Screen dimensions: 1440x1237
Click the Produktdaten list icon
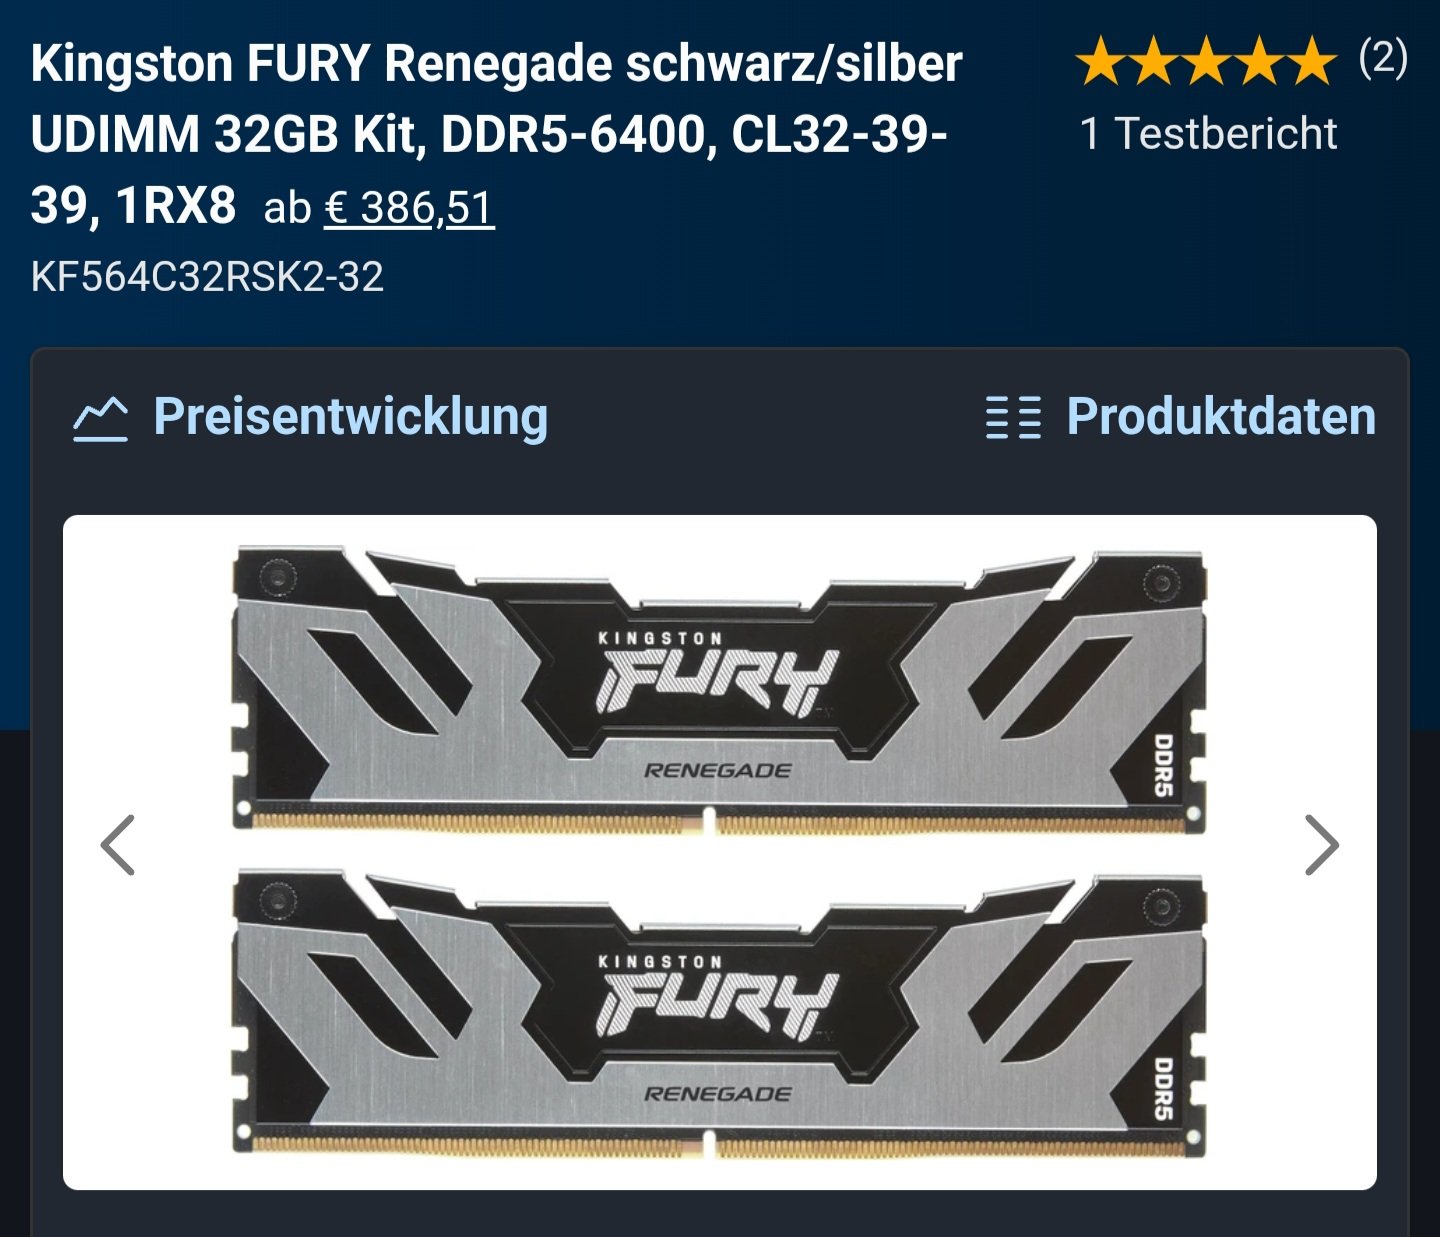point(1013,418)
